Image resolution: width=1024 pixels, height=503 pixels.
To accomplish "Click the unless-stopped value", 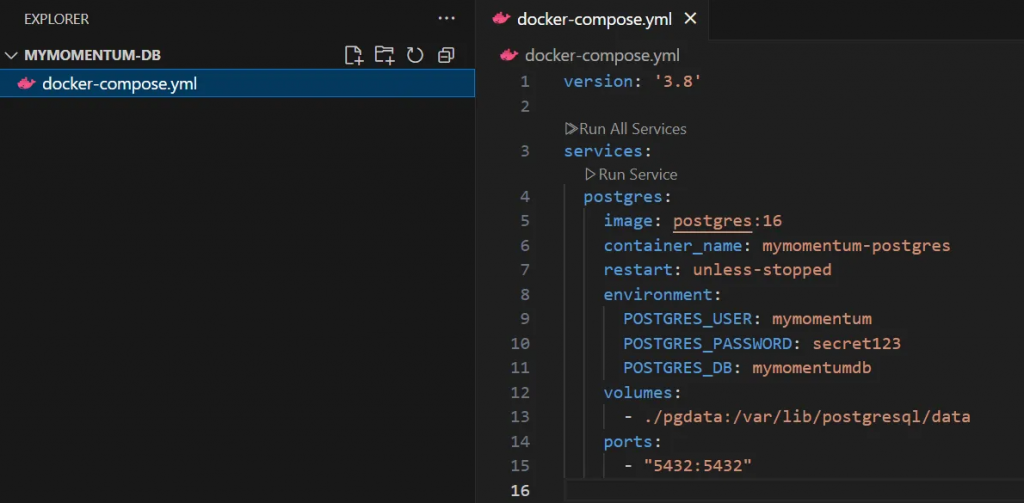I will (x=762, y=270).
